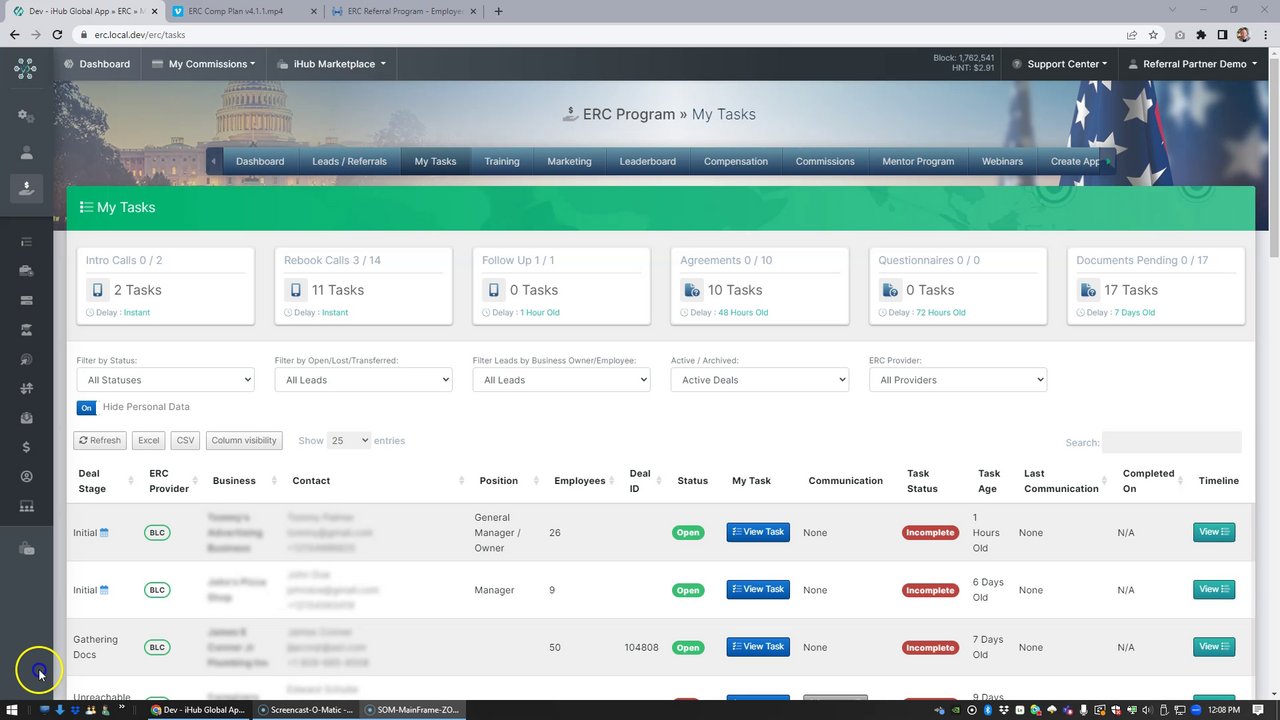
Task: Open the Documents Pending 17 Tasks card
Action: click(1156, 286)
